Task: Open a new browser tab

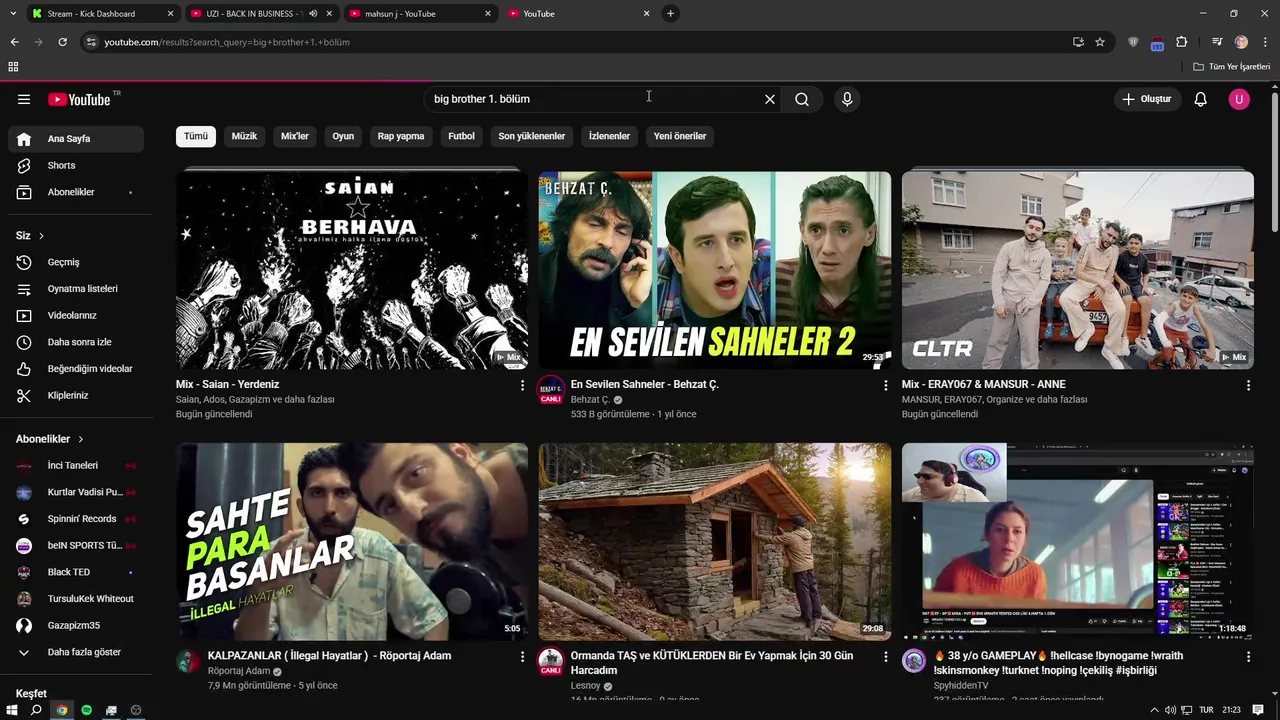Action: [x=670, y=14]
